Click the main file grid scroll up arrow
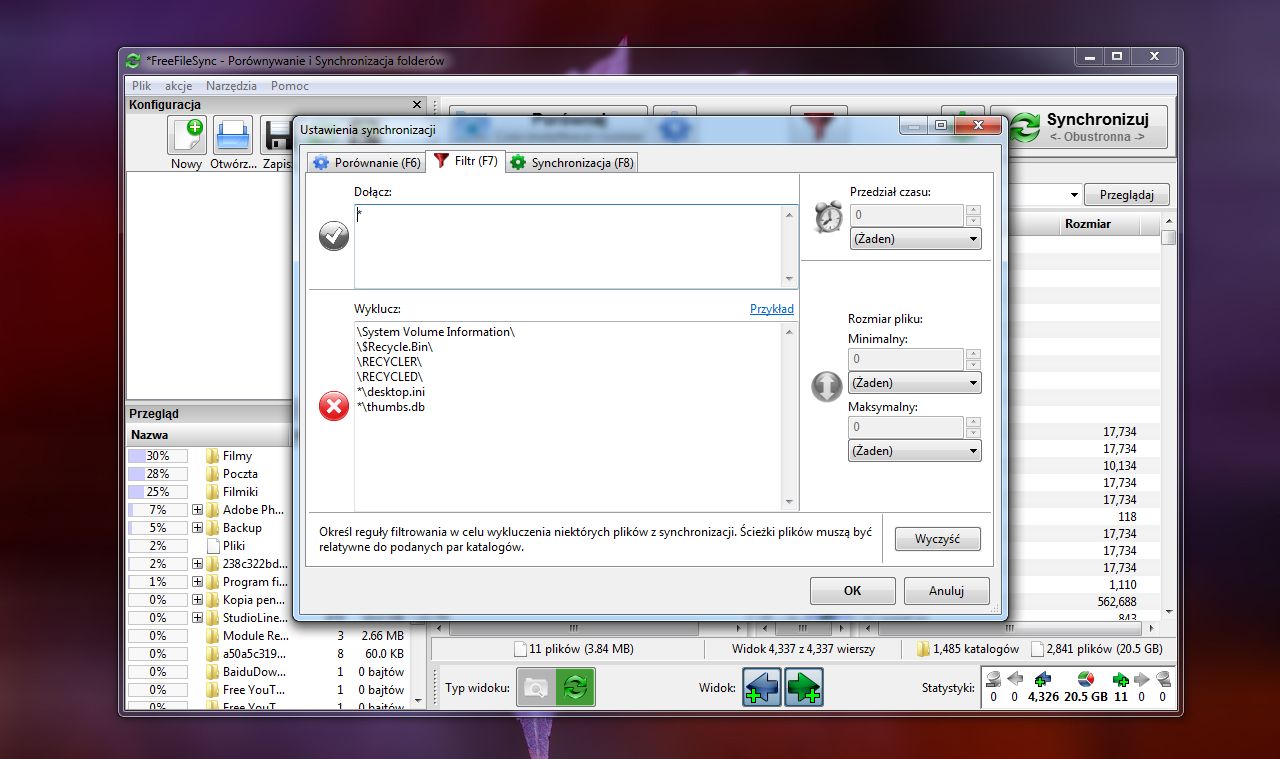 (x=1168, y=222)
